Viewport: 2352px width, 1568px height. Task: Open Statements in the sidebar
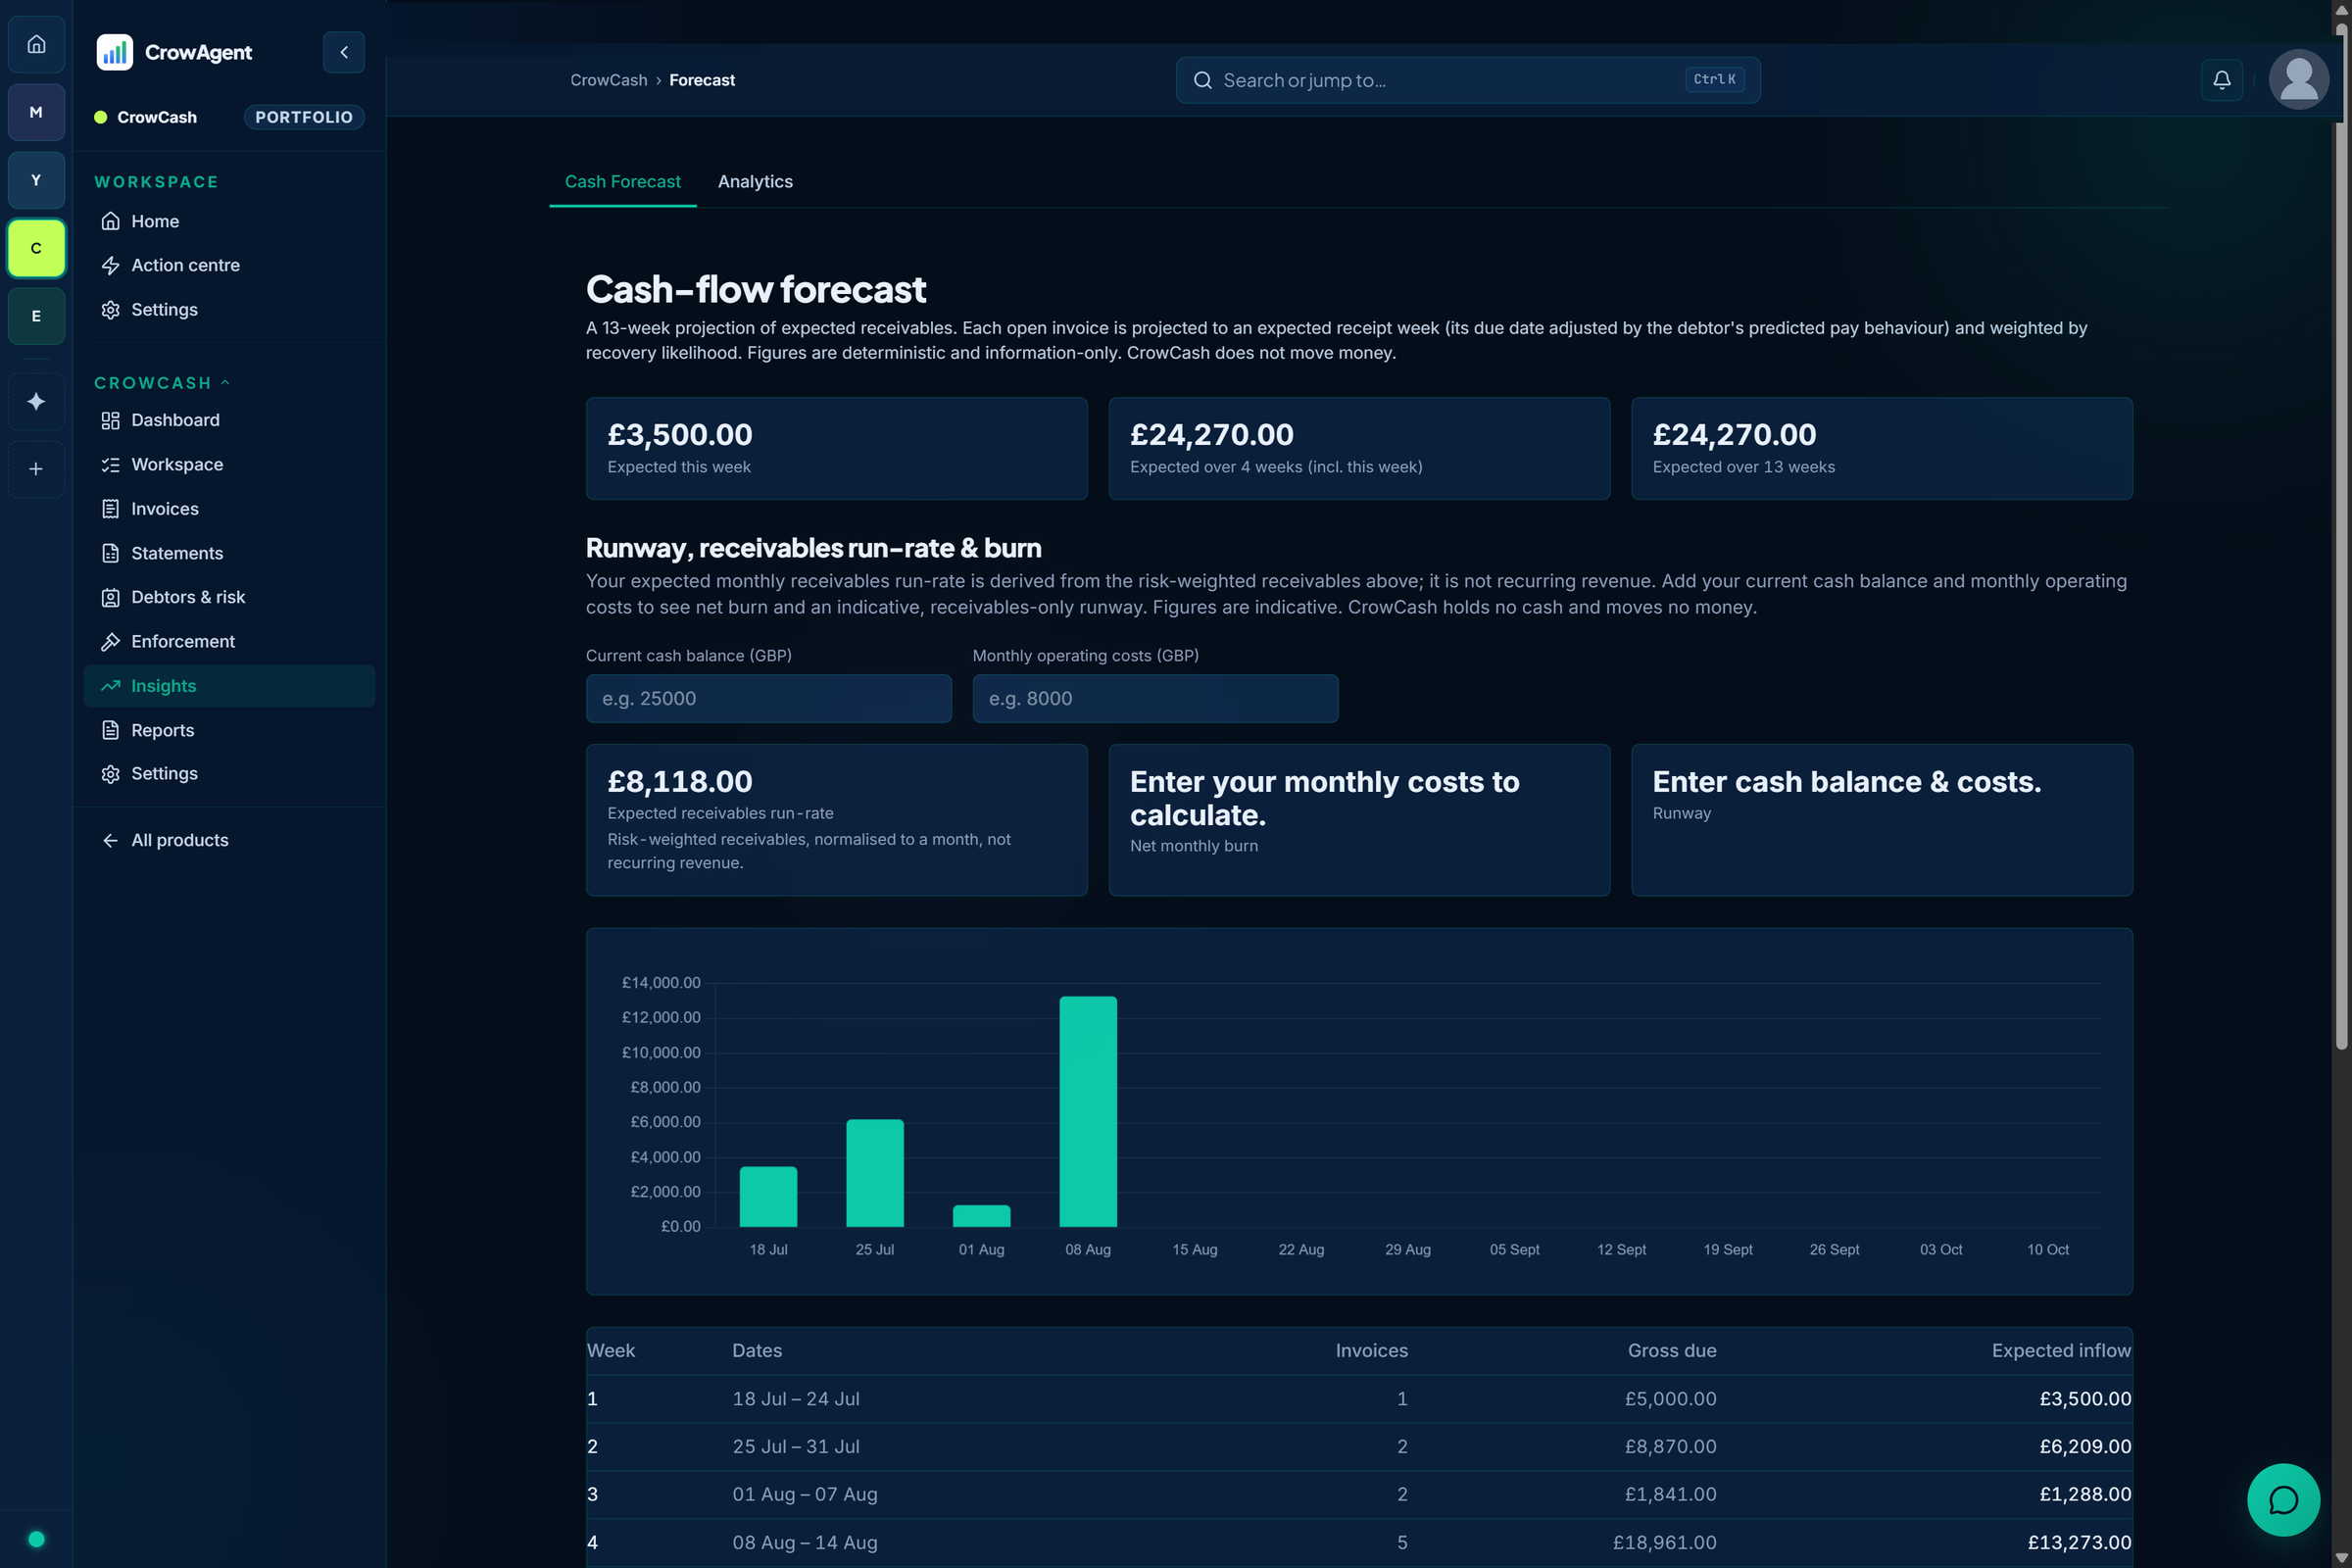click(229, 553)
